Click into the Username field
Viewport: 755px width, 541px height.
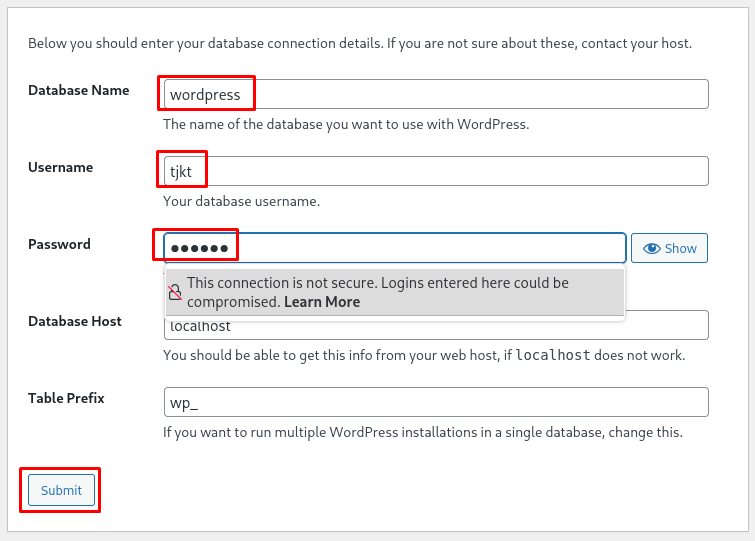435,171
